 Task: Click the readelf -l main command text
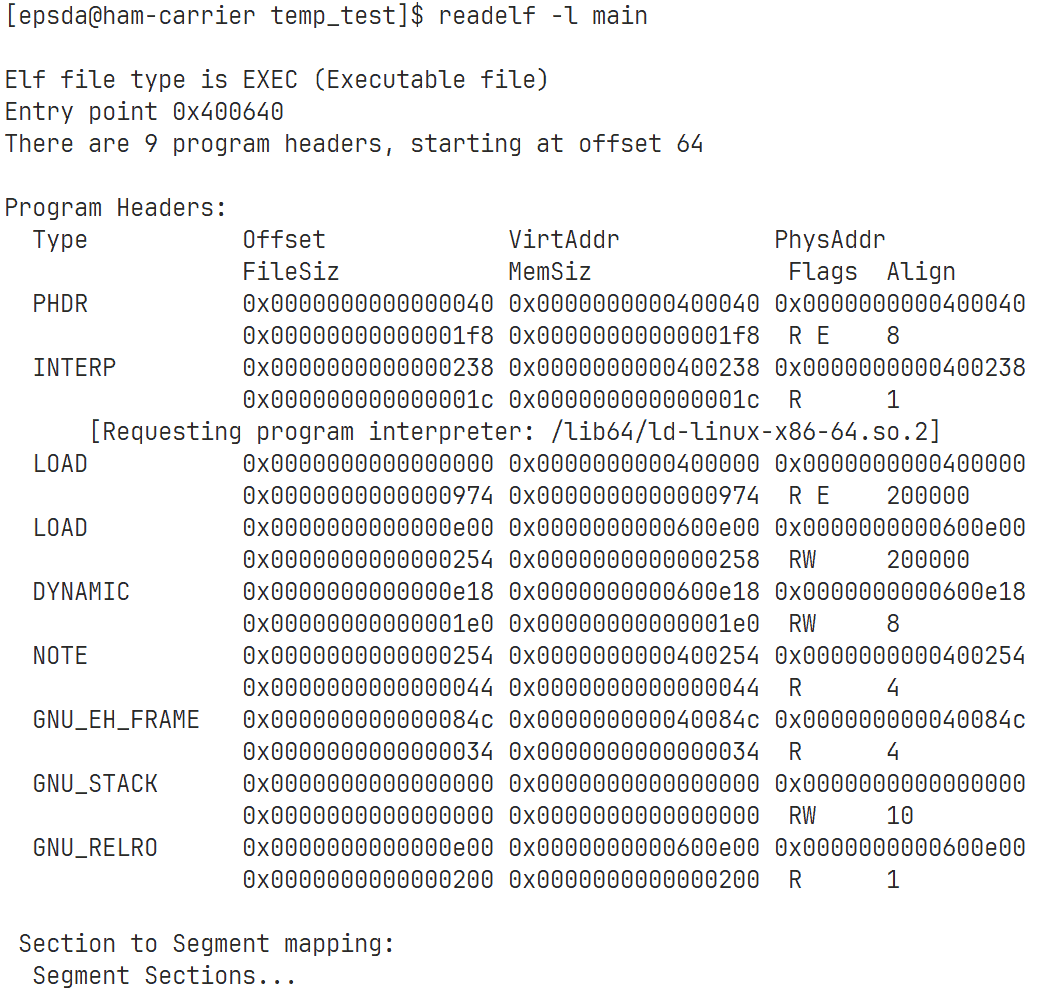point(542,15)
